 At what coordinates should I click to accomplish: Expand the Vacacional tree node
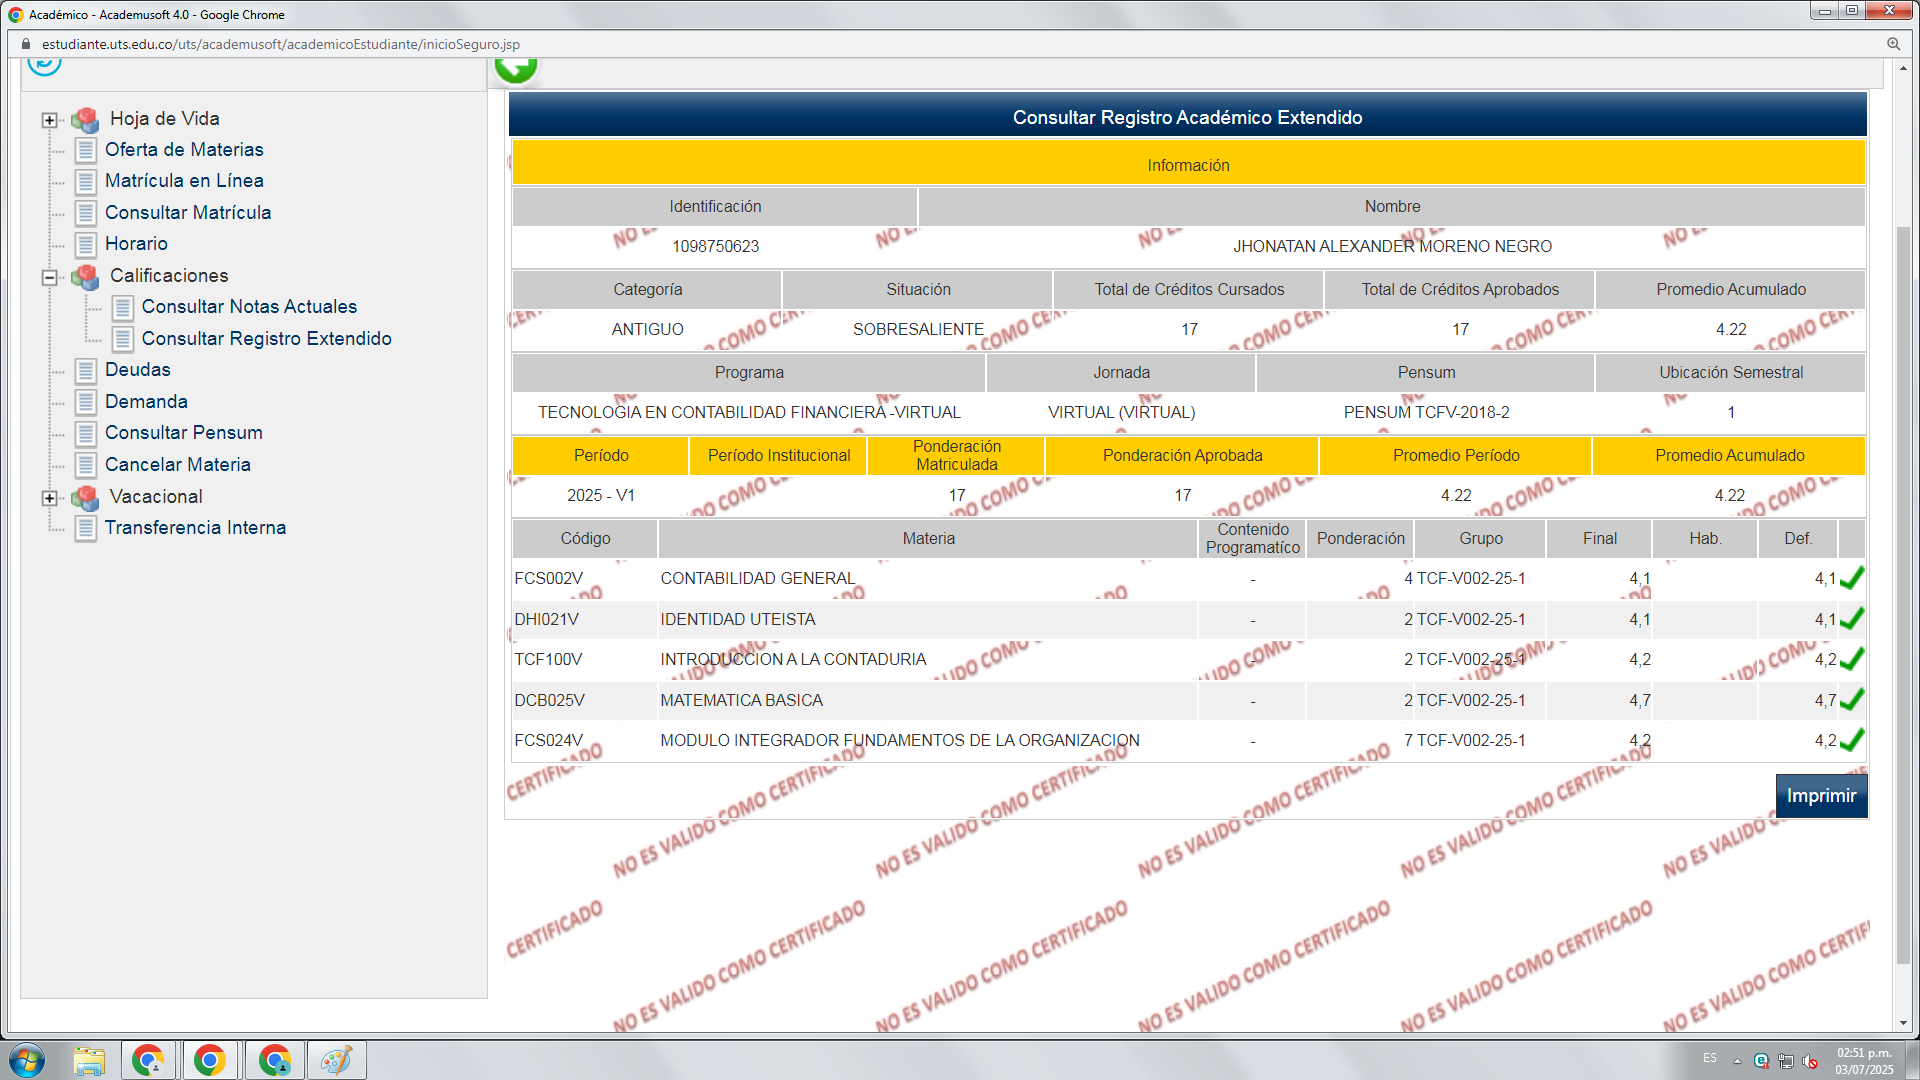49,498
